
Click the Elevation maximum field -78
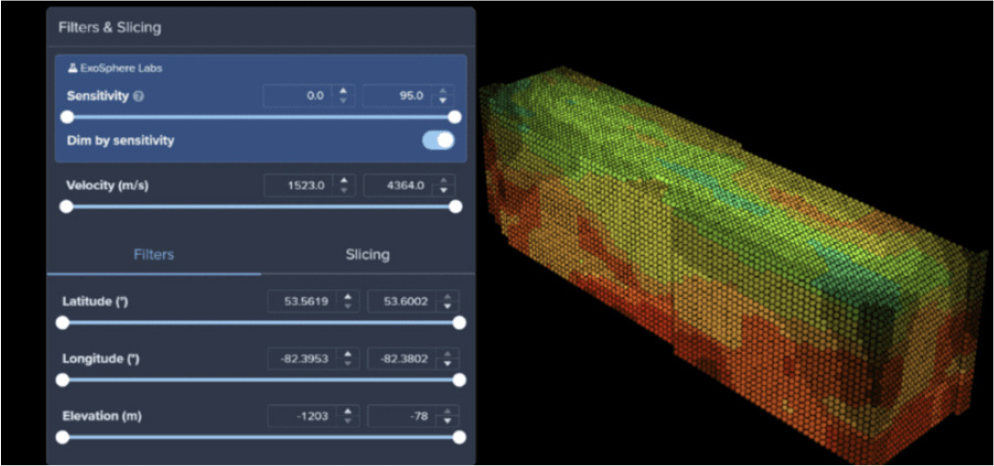coord(403,416)
